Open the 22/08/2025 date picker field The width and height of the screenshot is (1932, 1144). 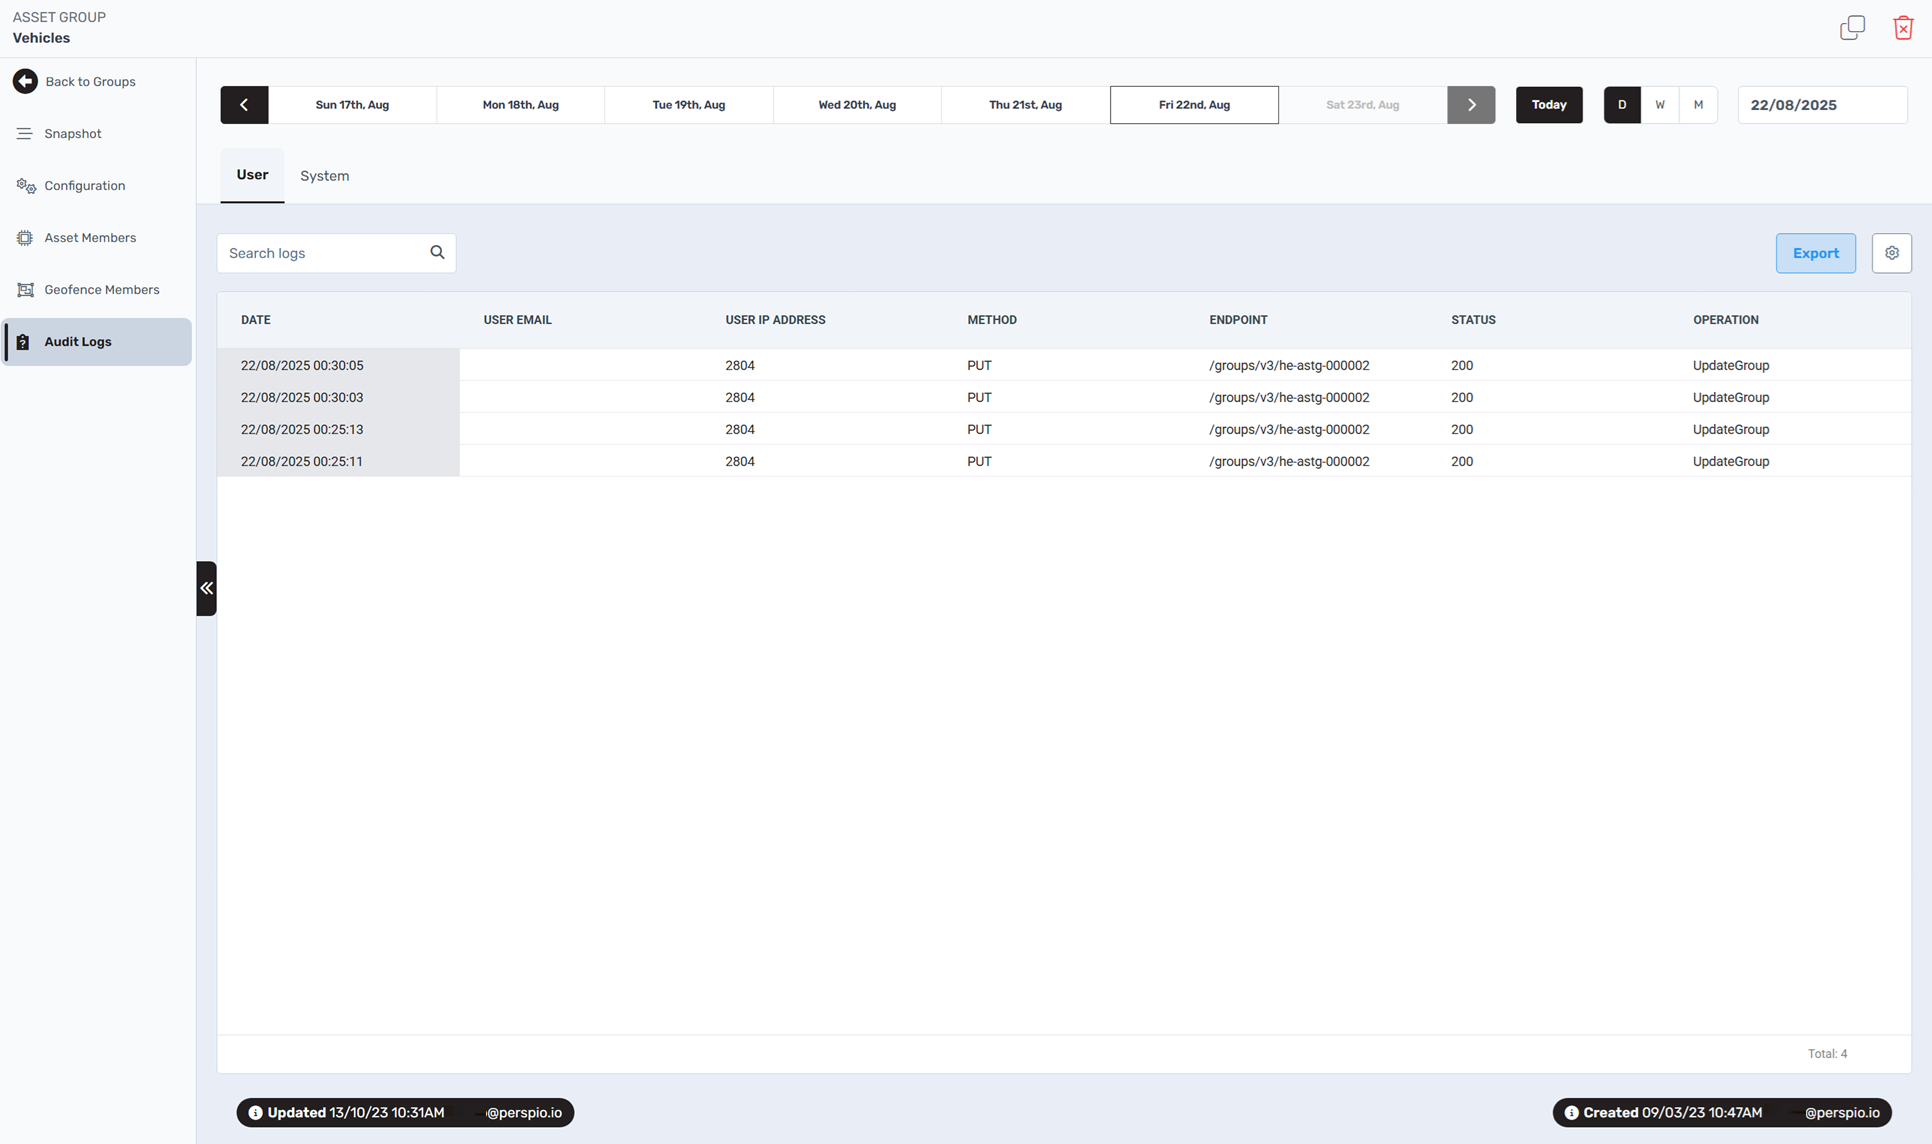point(1822,104)
